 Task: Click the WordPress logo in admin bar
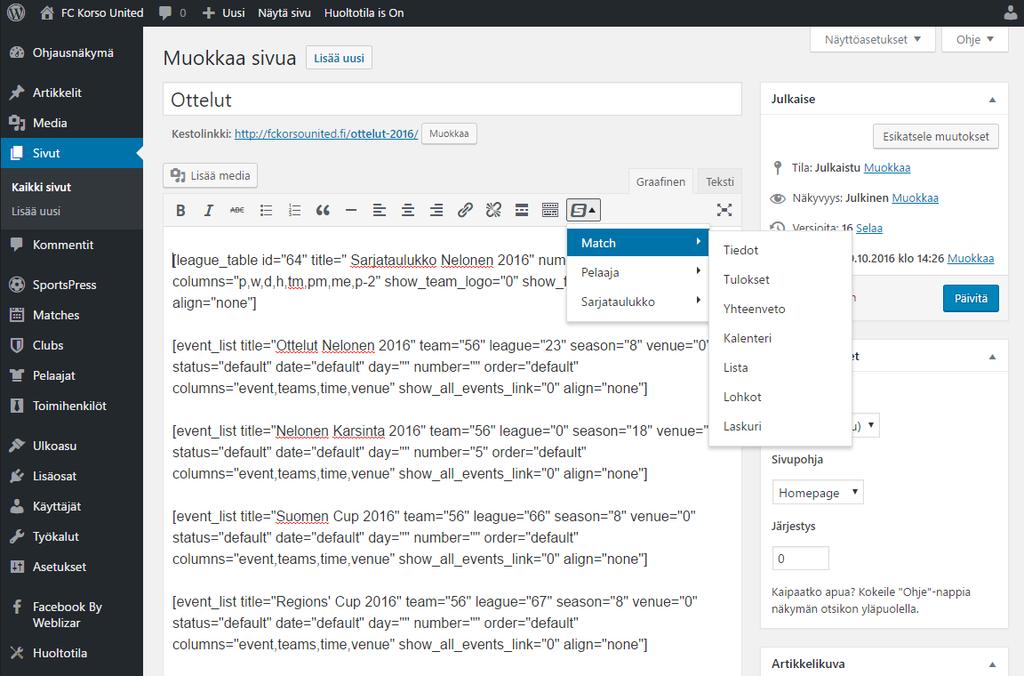(x=16, y=12)
